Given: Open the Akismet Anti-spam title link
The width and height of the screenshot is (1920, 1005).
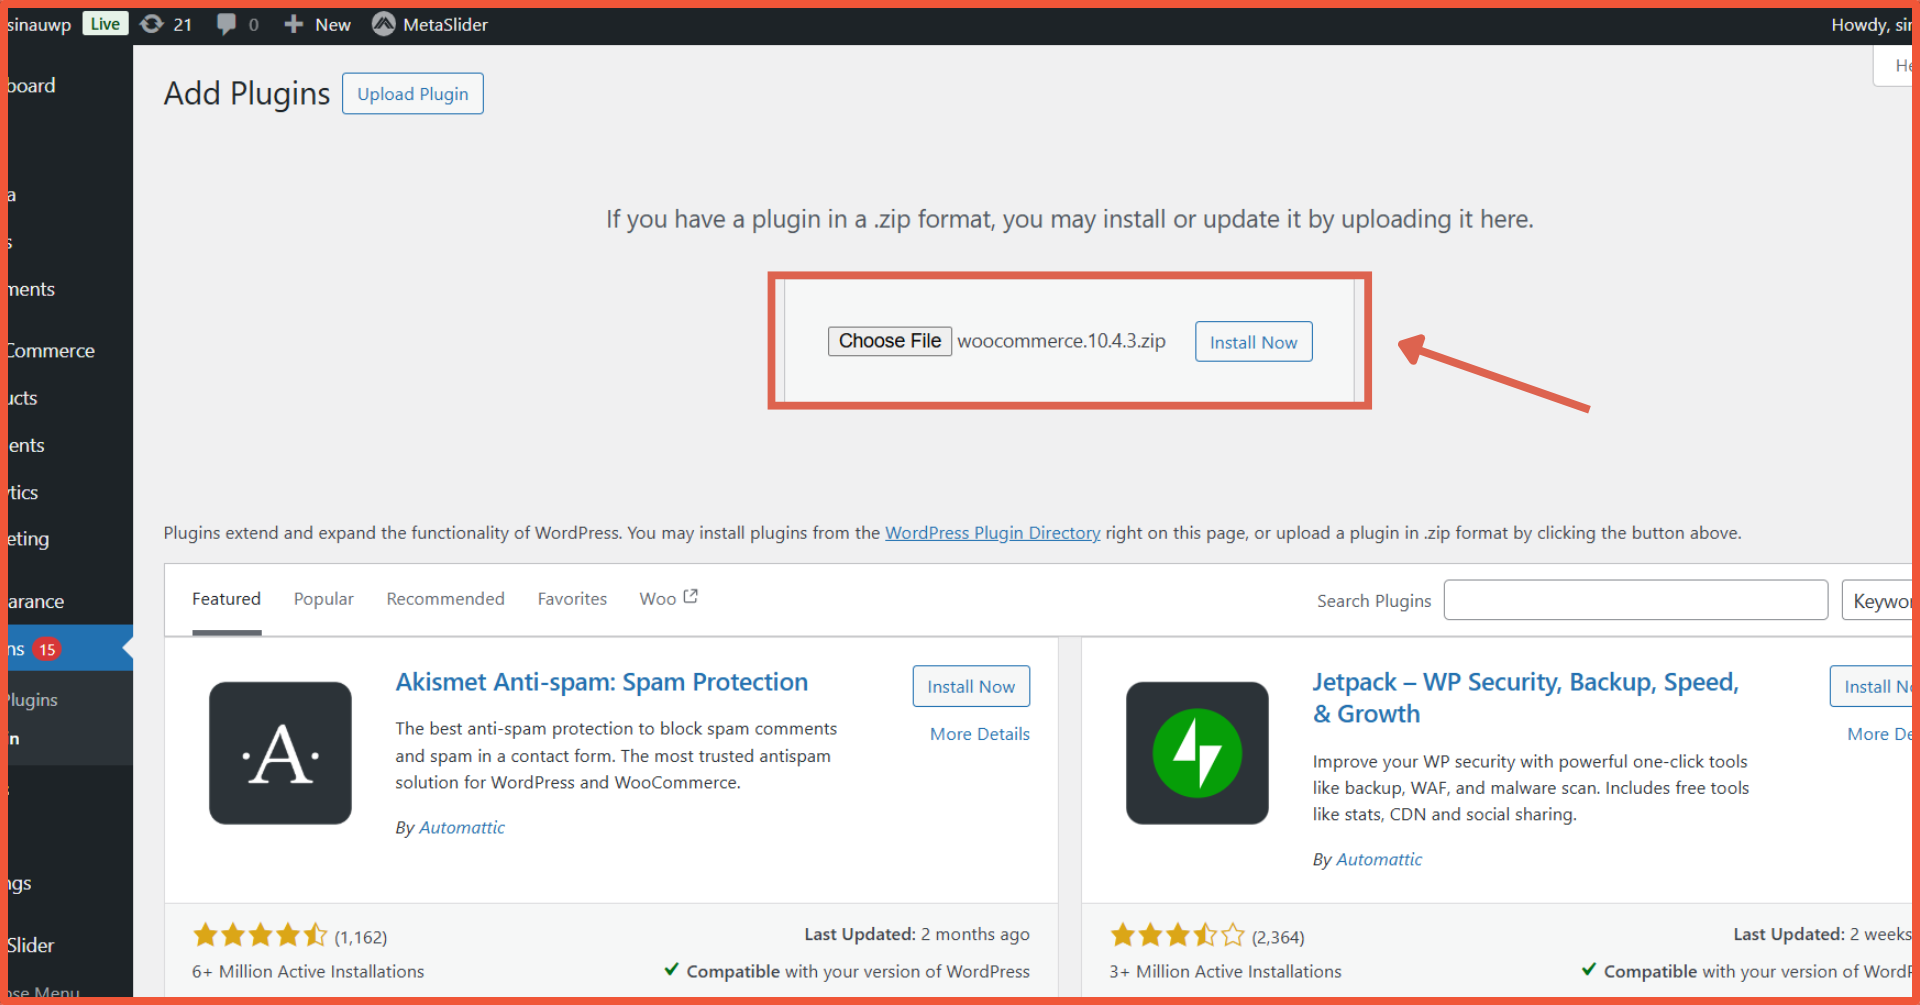Looking at the screenshot, I should (602, 682).
